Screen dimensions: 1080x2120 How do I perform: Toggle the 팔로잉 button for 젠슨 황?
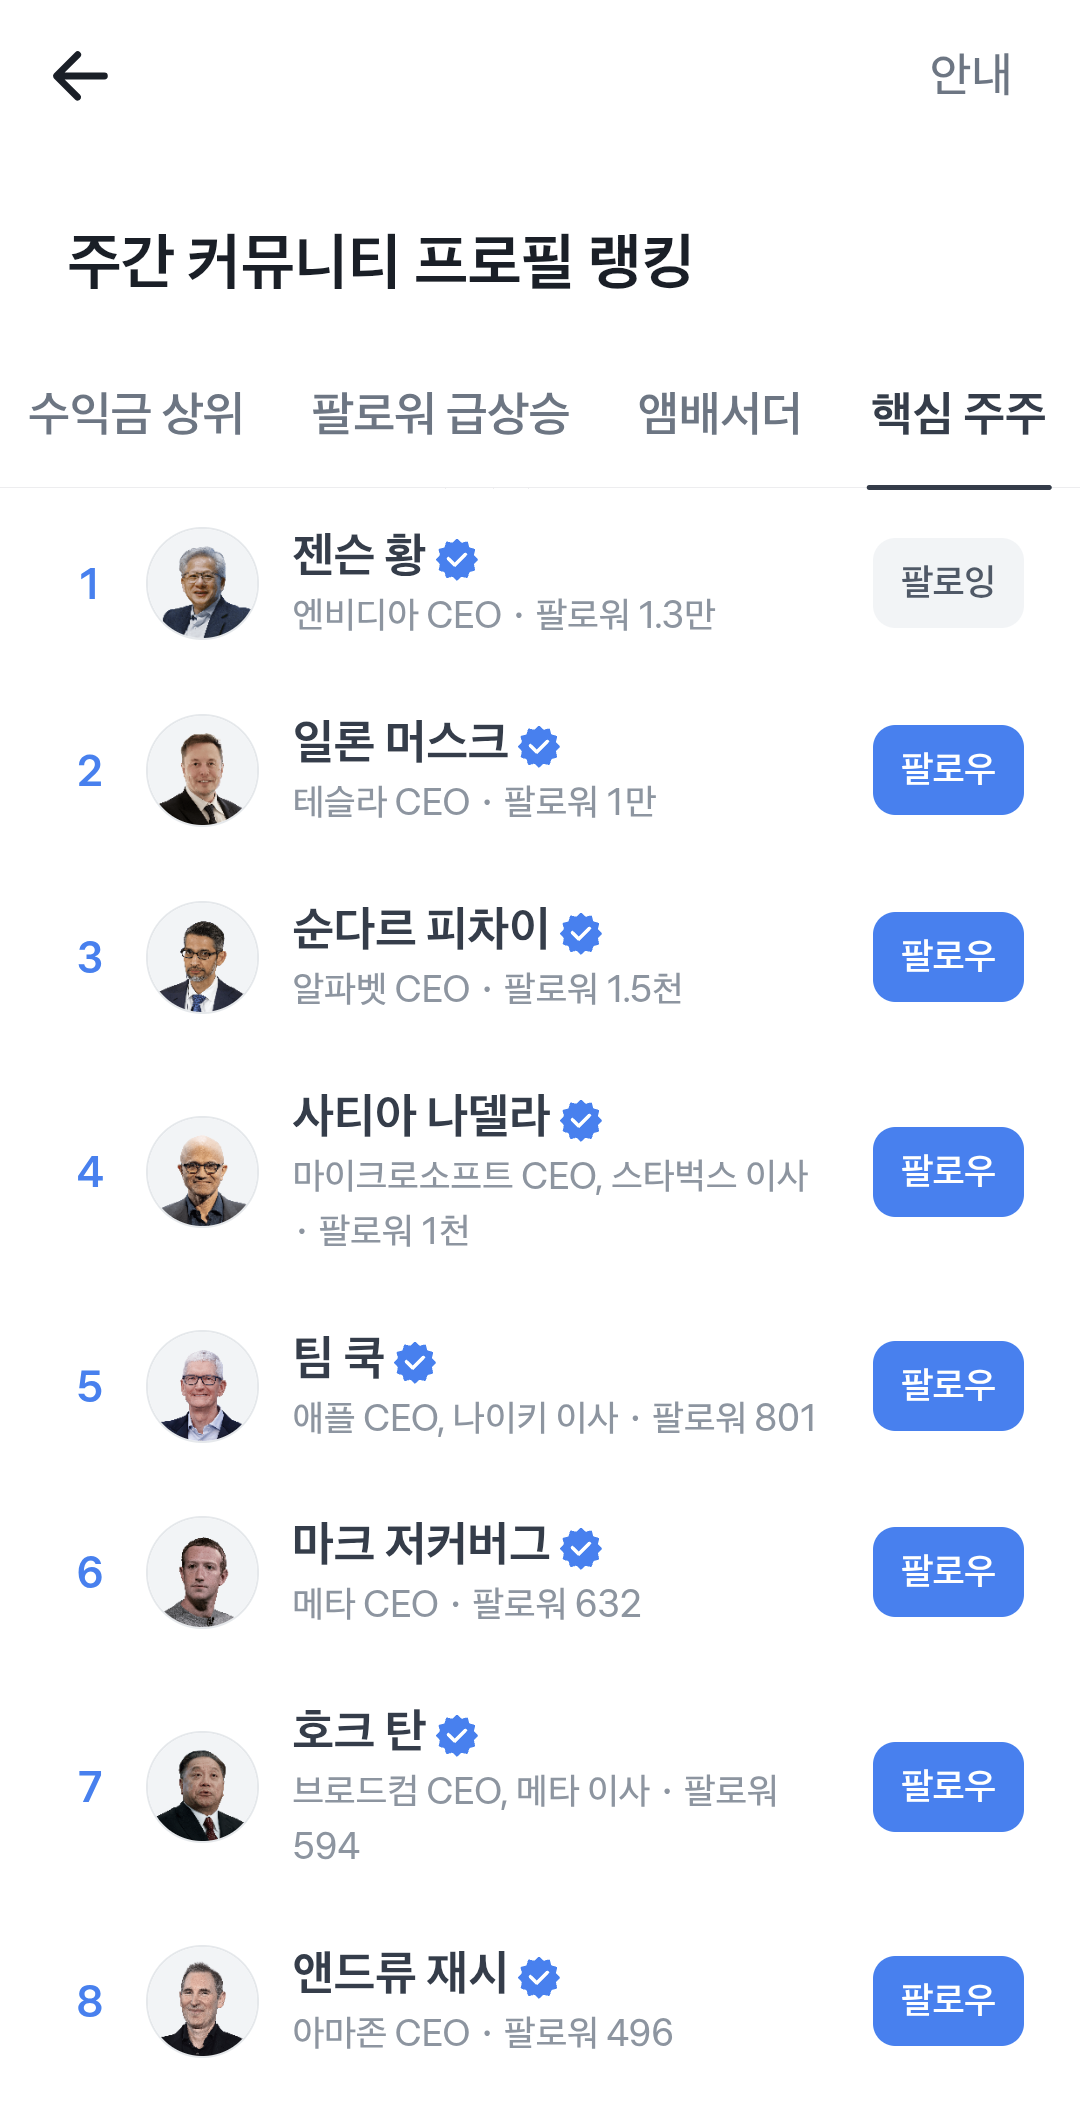948,583
